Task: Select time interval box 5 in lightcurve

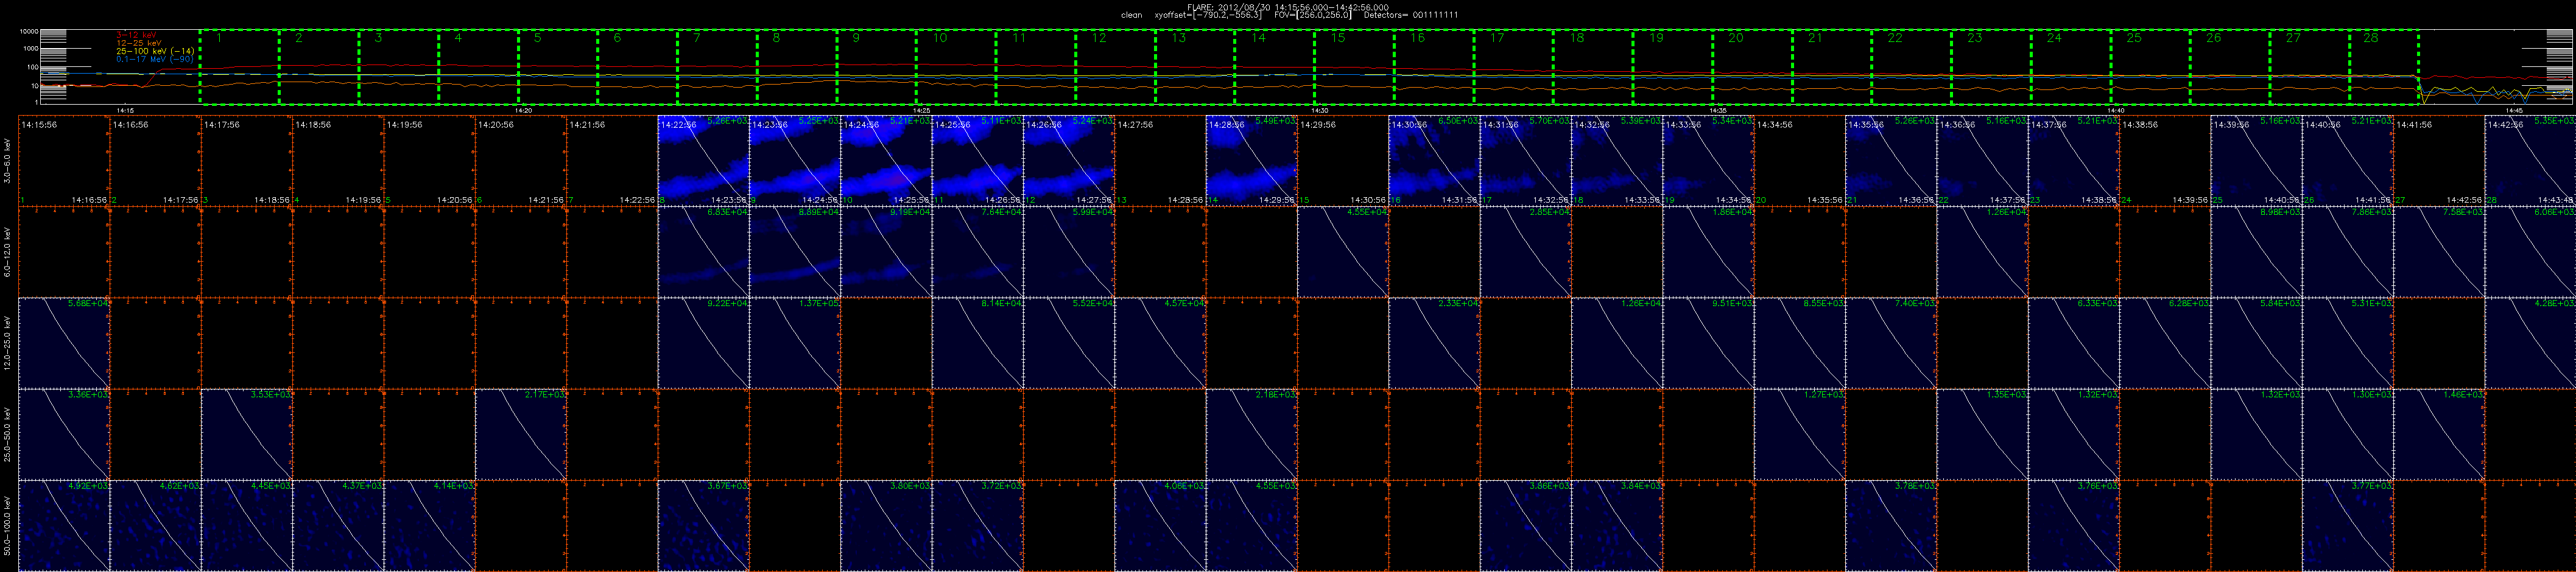Action: point(558,67)
